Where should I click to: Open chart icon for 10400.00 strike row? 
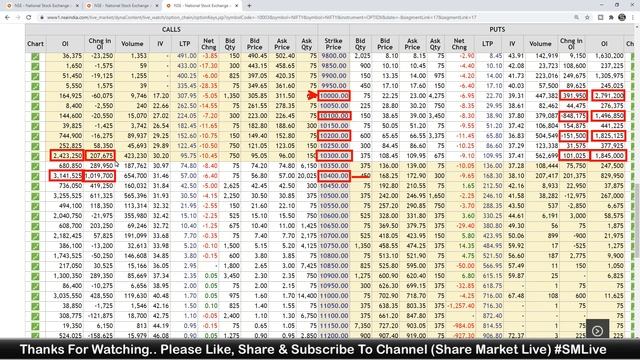coord(36,176)
